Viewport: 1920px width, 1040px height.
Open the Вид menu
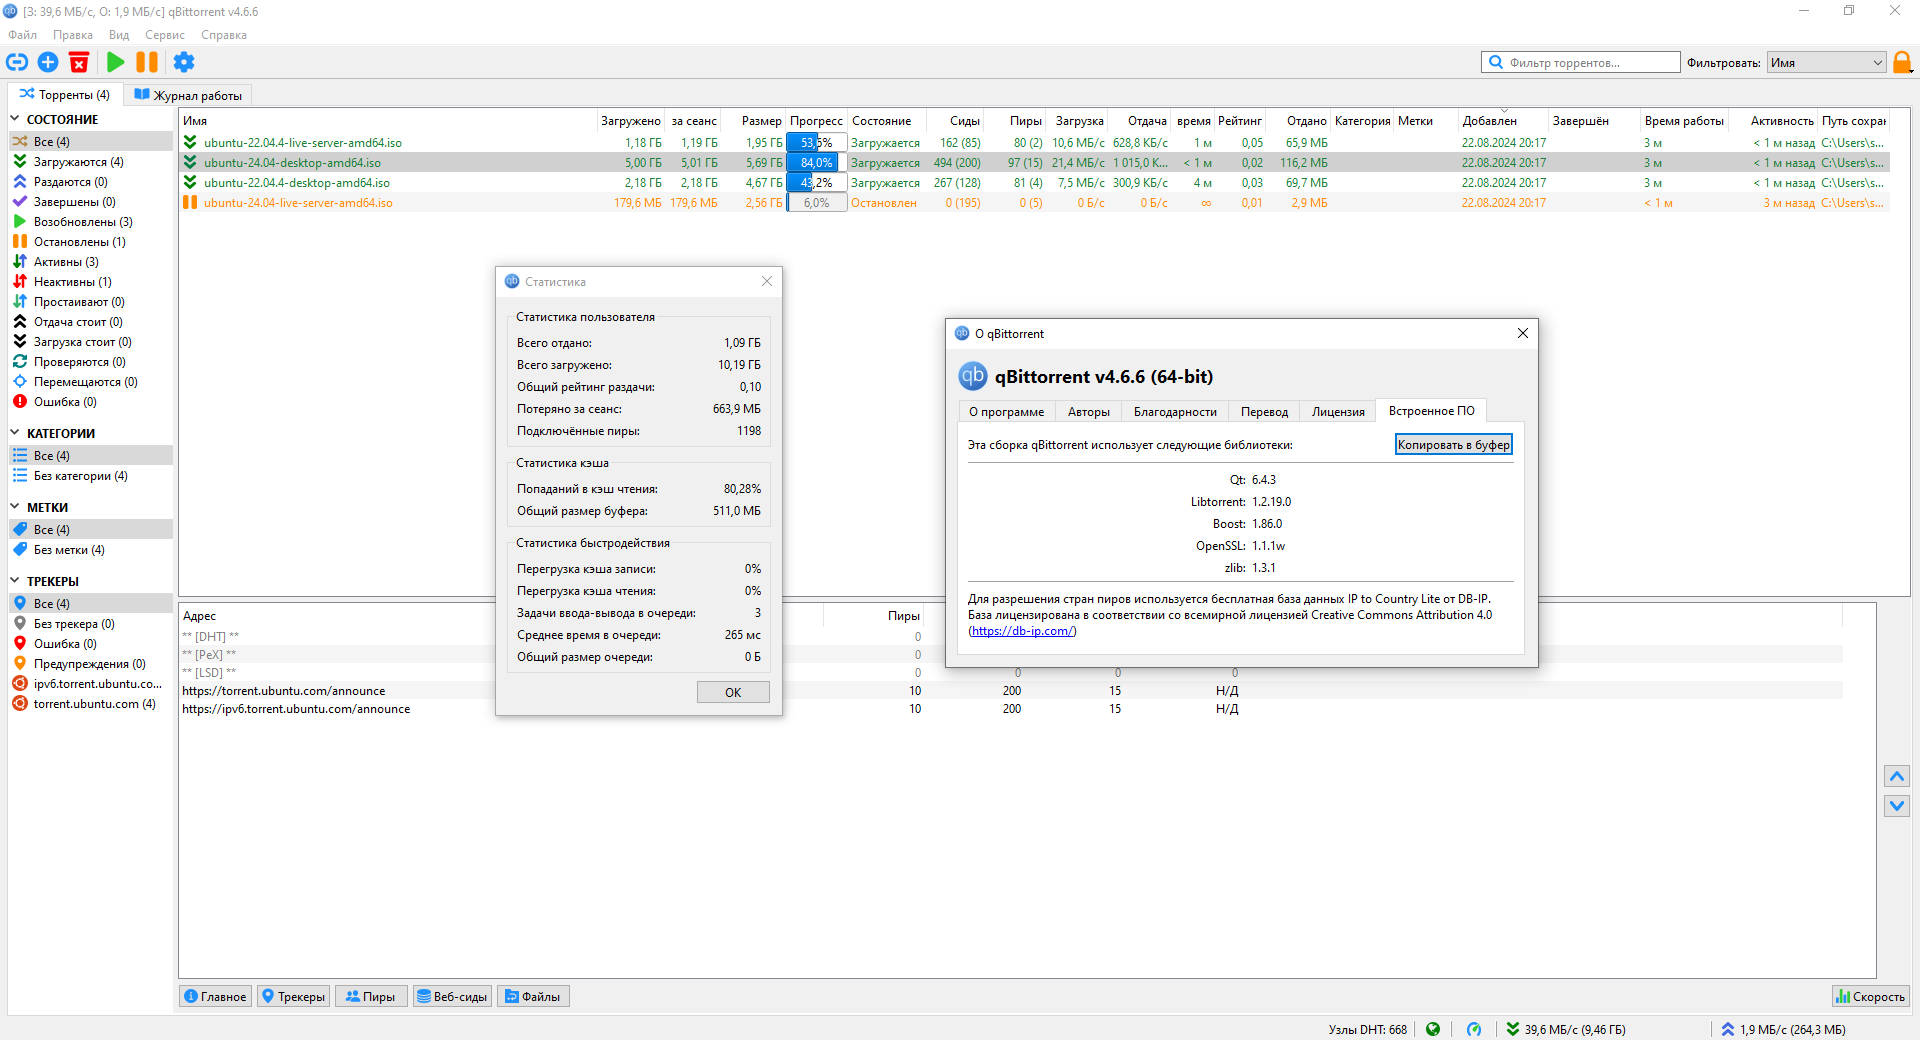(119, 35)
